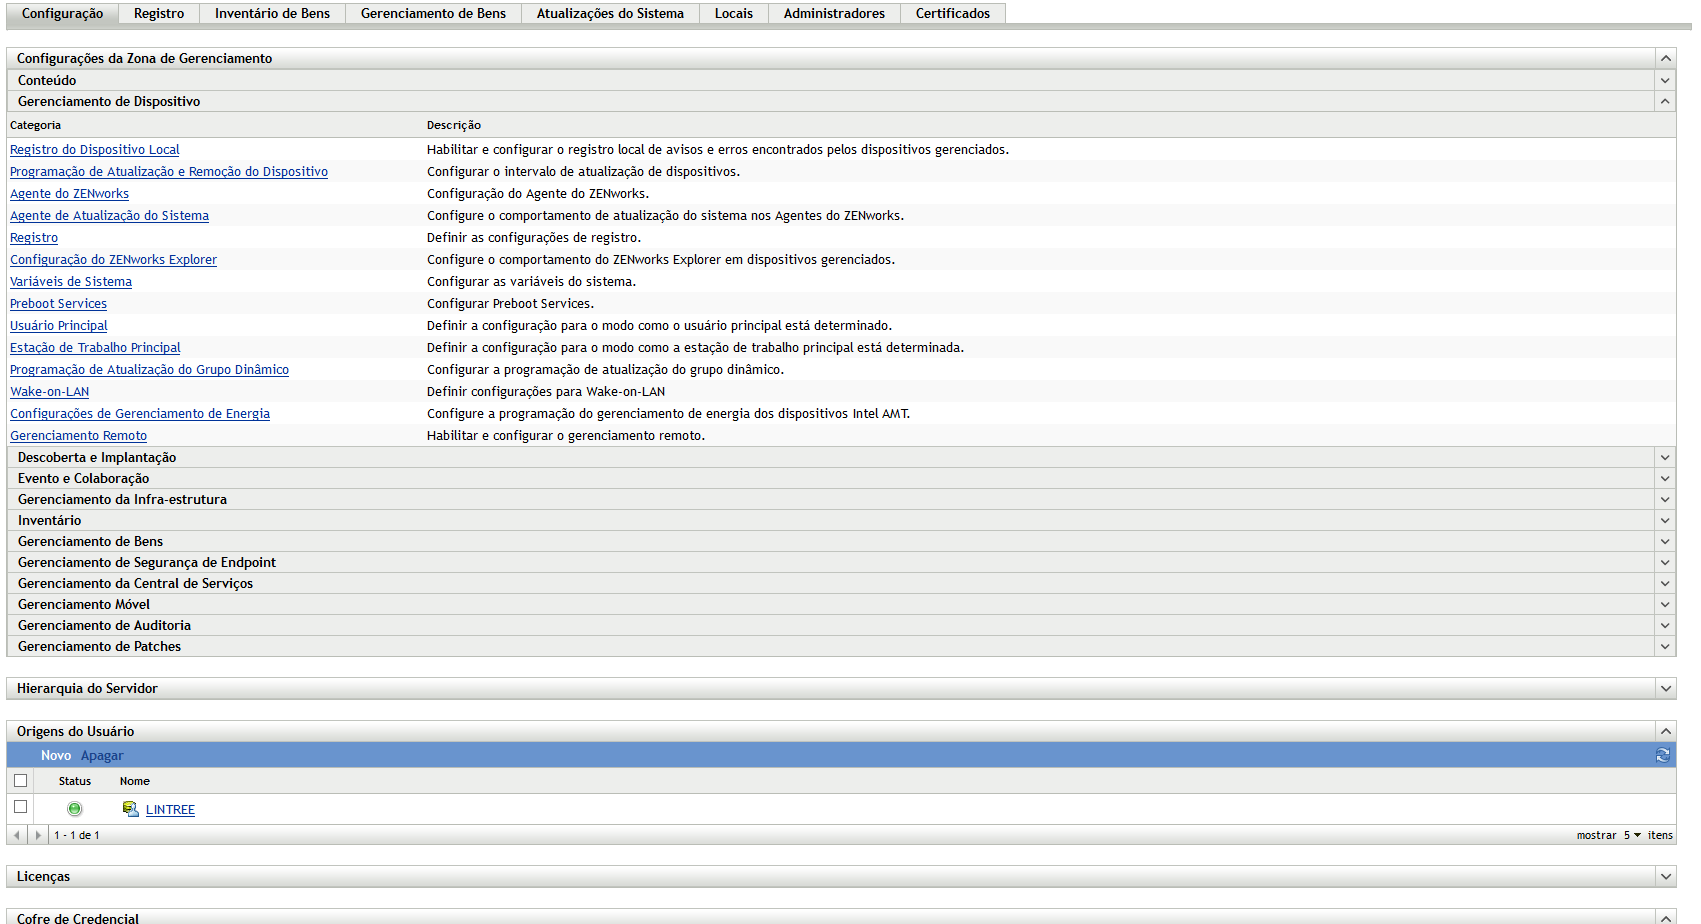Click the Nome column header
The image size is (1701, 924).
pos(135,781)
